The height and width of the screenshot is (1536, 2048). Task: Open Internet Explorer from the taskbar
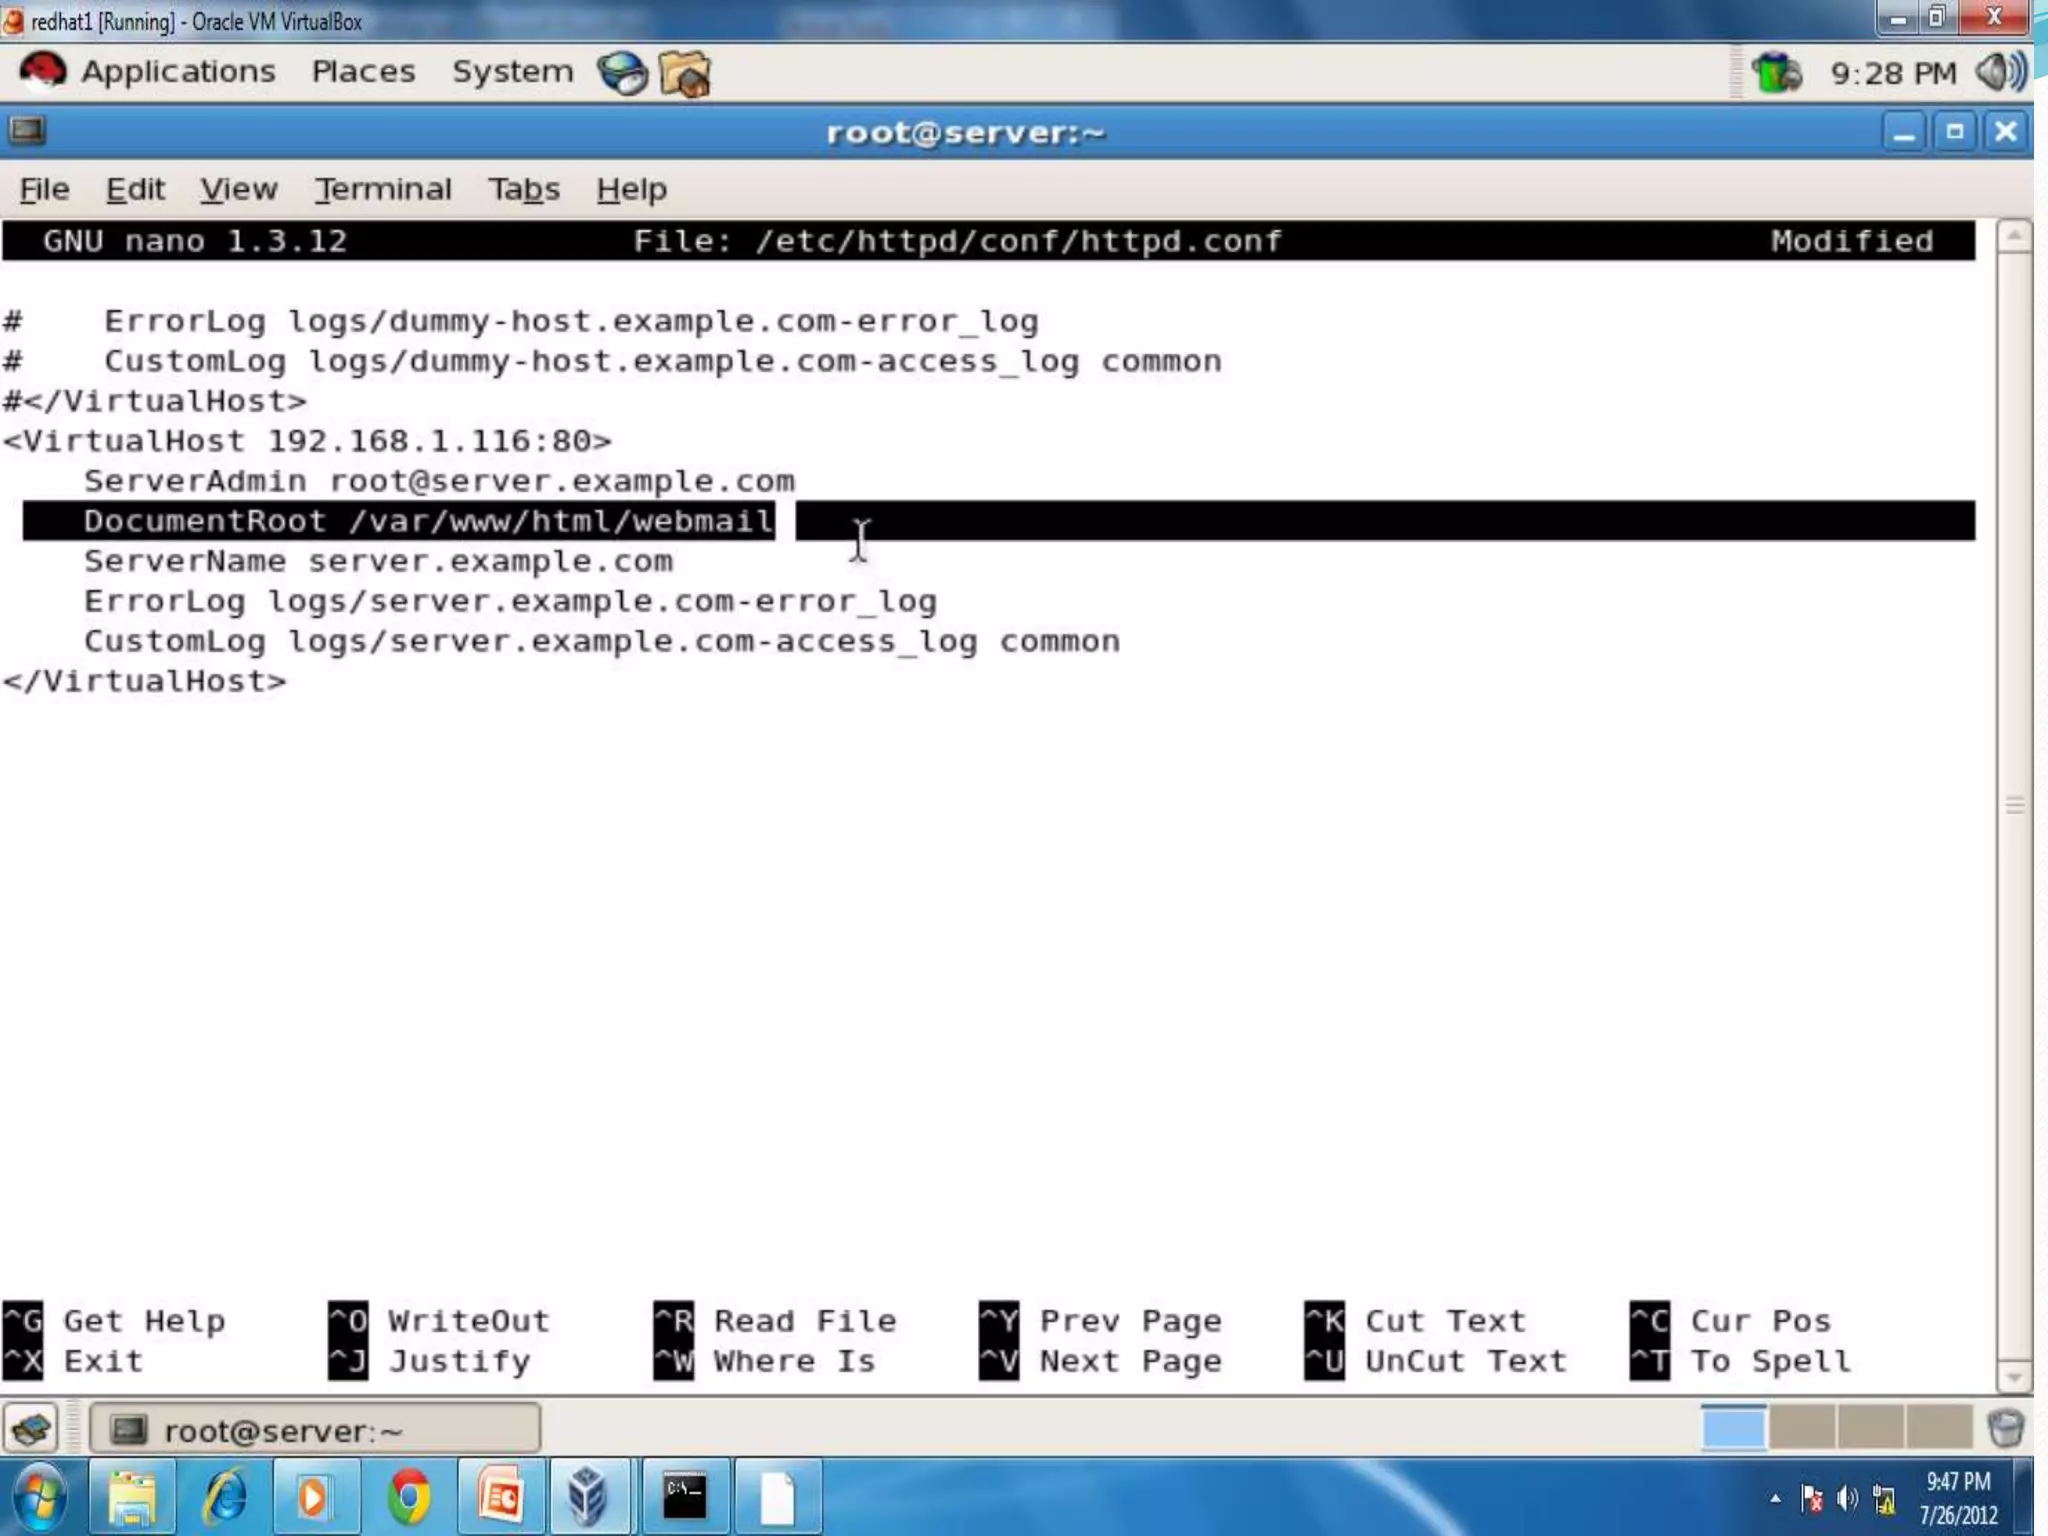[224, 1497]
